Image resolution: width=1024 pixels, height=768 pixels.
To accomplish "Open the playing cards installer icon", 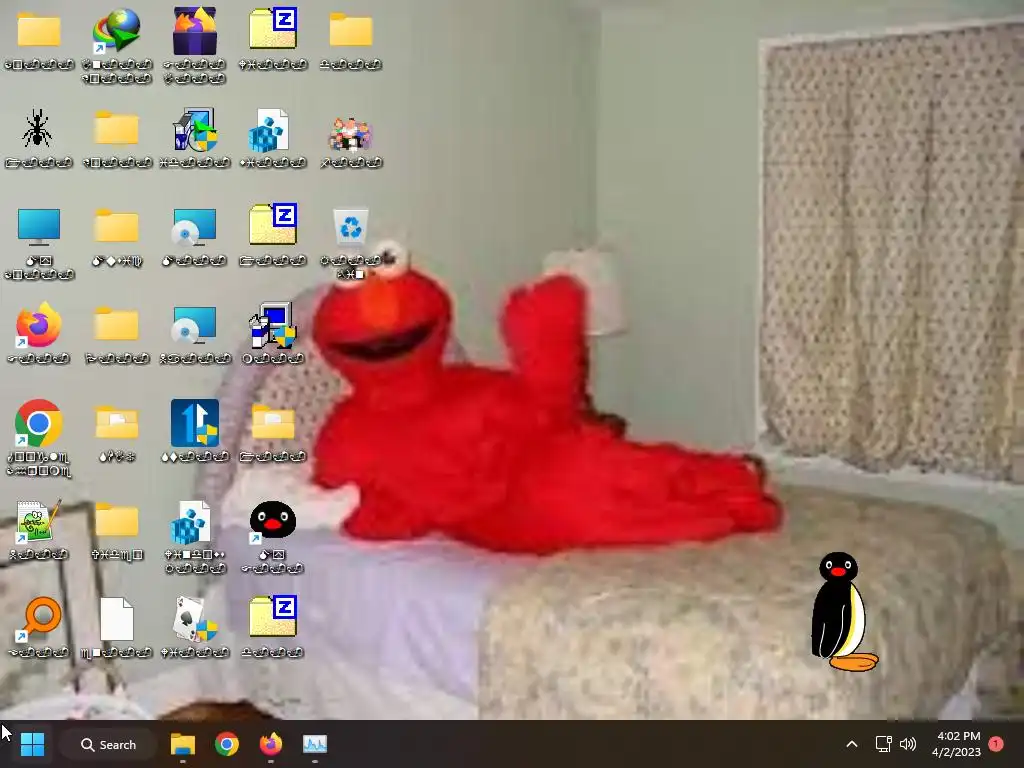I will point(195,619).
